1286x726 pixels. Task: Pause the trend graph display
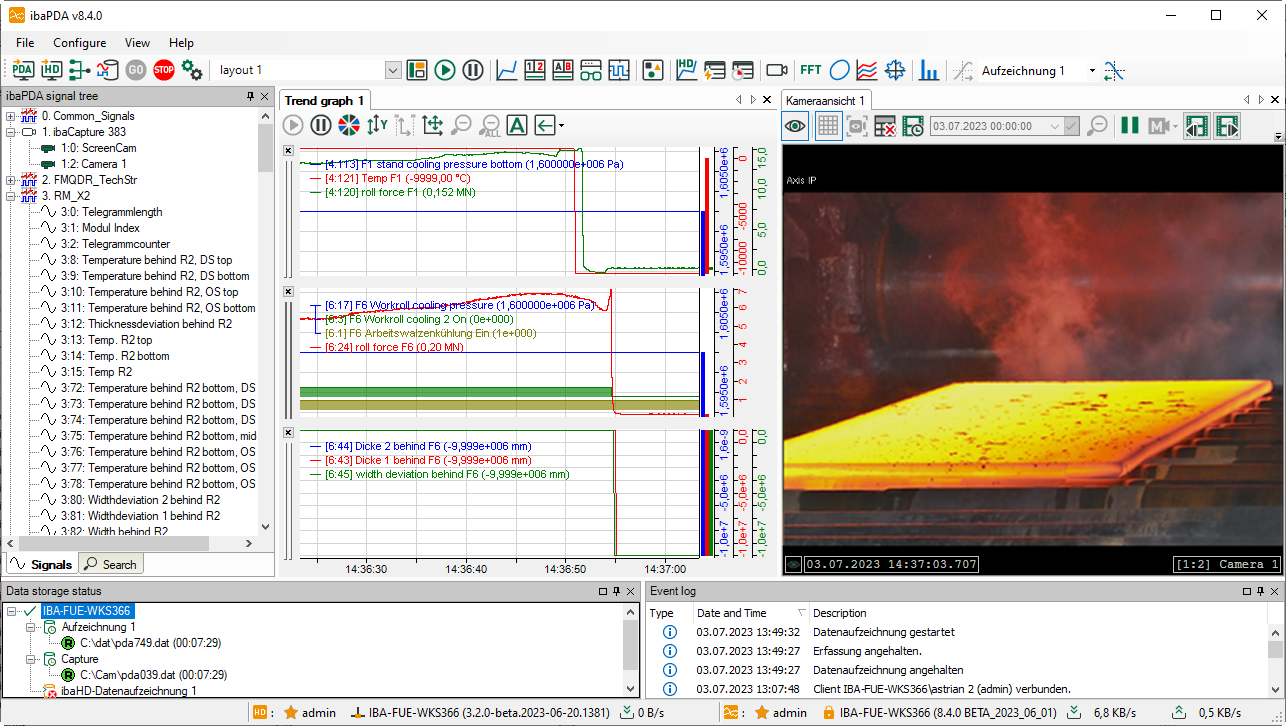[x=320, y=125]
